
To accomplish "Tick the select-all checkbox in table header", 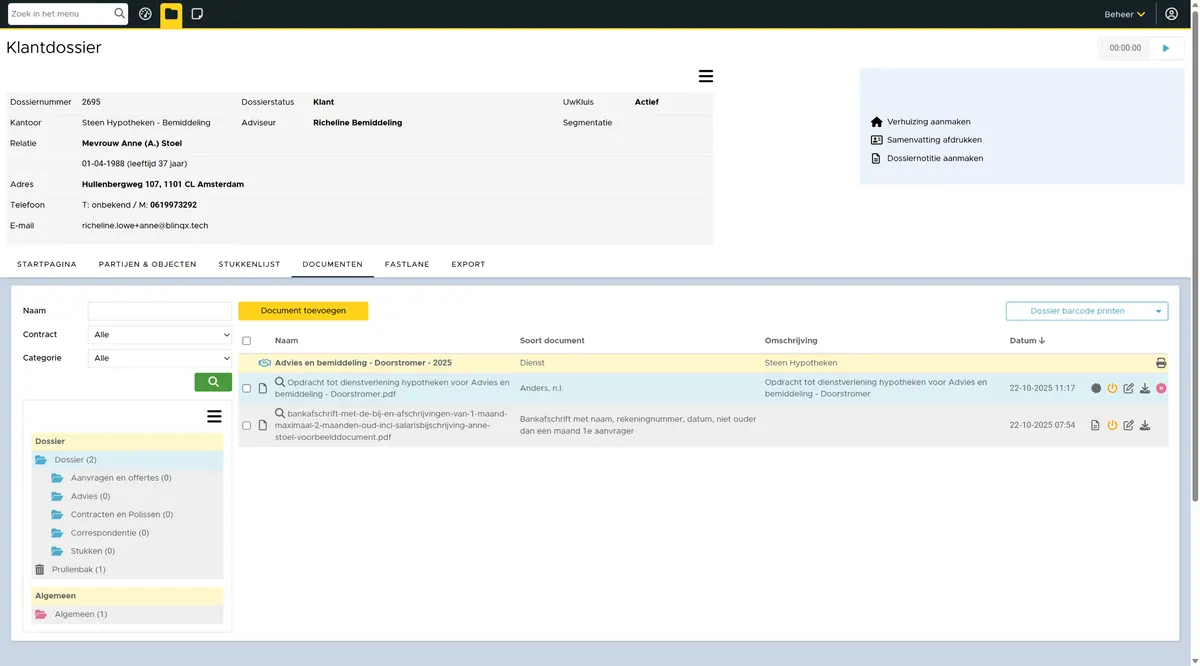I will pos(247,341).
